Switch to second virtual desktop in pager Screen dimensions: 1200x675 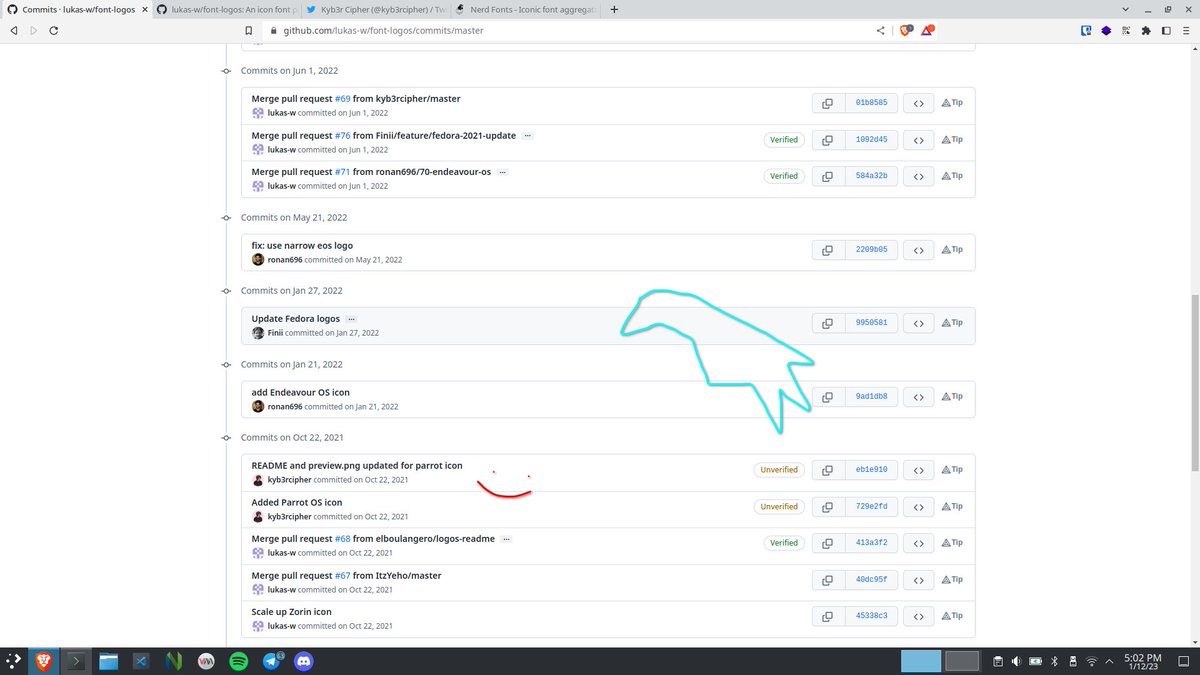point(961,661)
